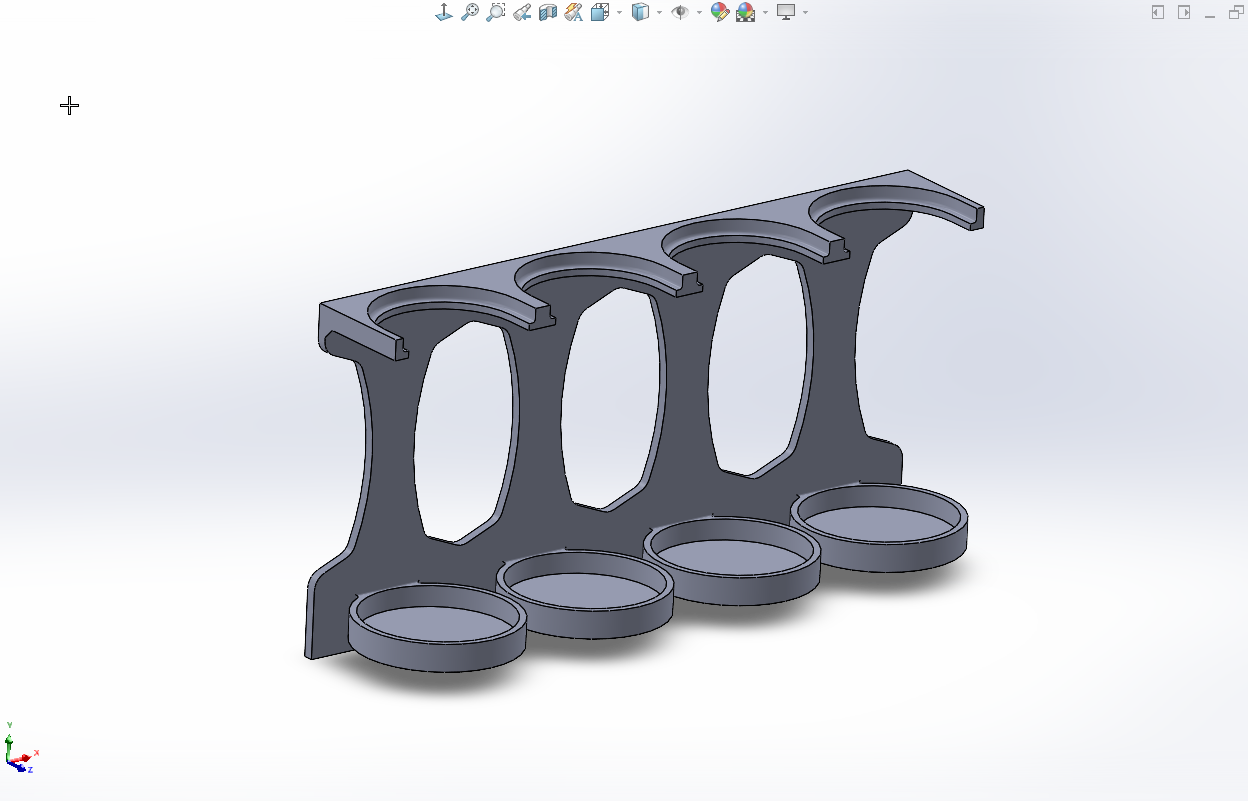Restore down the document window
1248x801 pixels.
1236,12
